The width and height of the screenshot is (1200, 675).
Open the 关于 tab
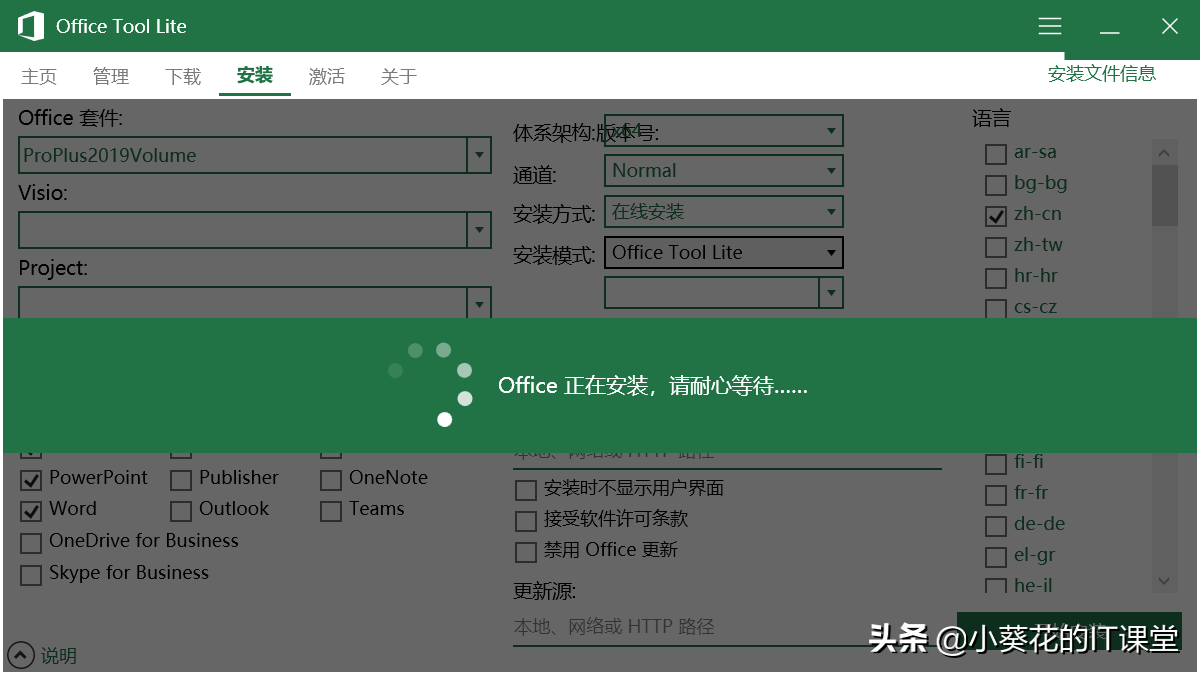pos(399,76)
